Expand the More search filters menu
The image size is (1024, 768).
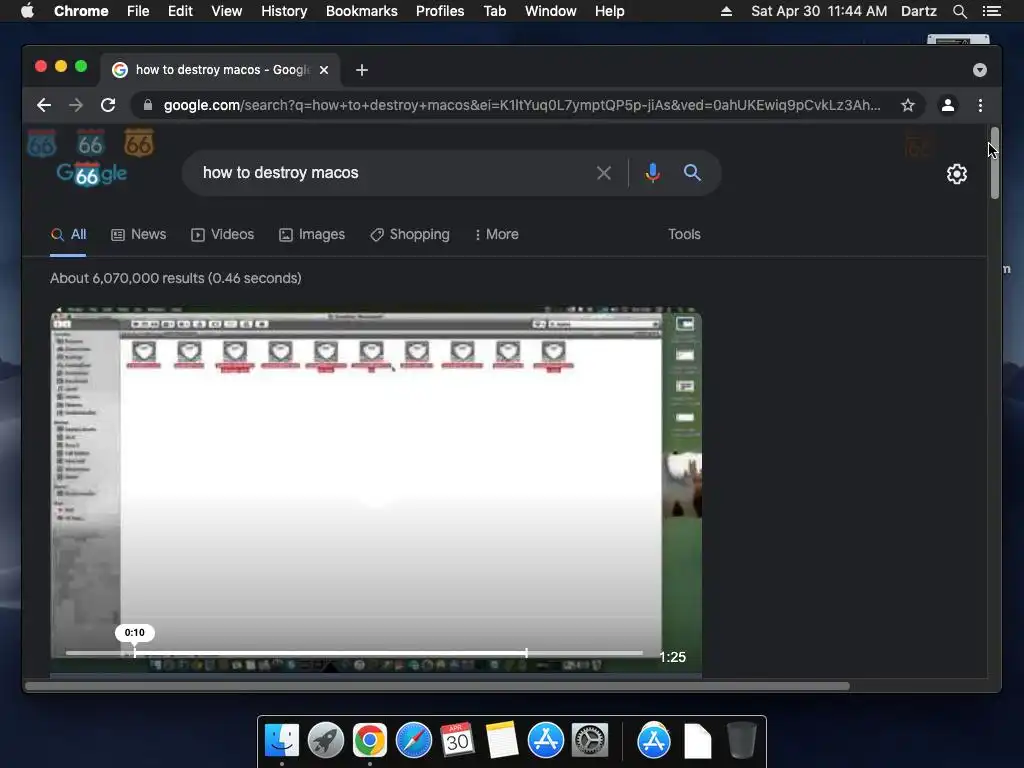(x=496, y=234)
